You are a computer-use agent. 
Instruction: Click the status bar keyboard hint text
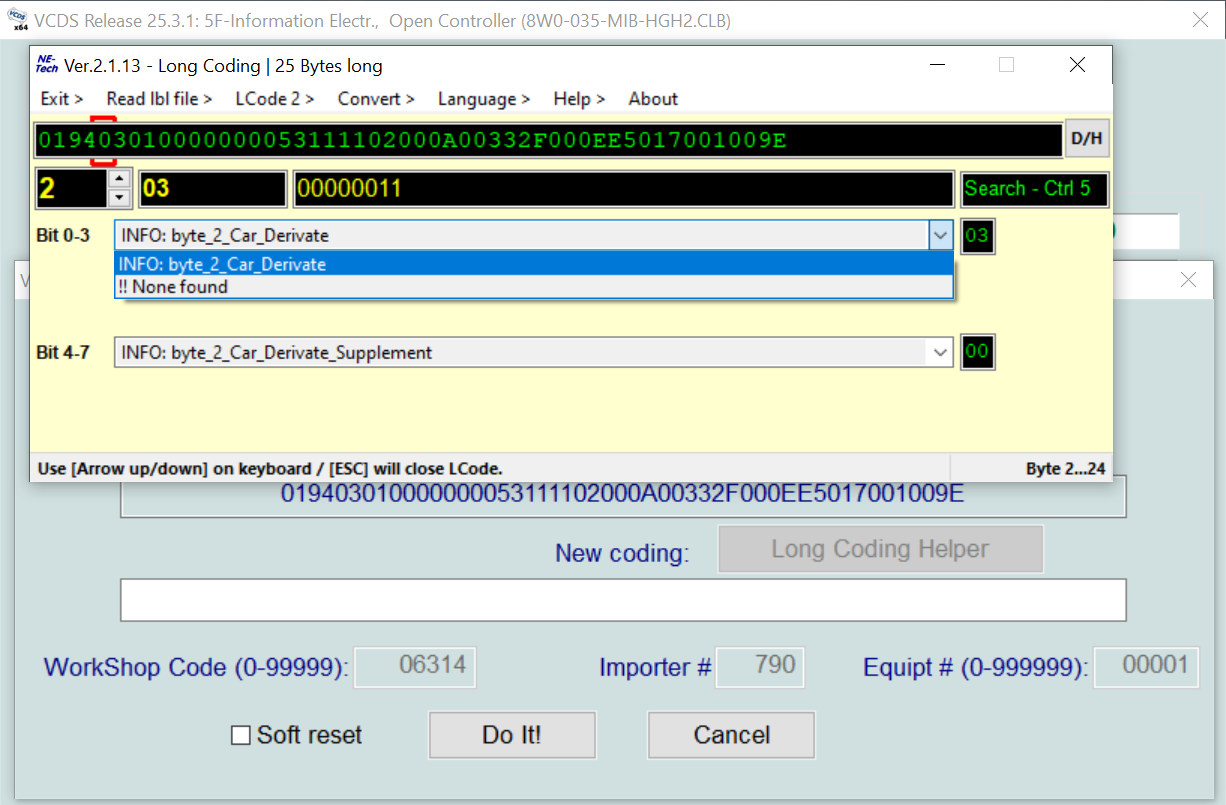tap(269, 468)
